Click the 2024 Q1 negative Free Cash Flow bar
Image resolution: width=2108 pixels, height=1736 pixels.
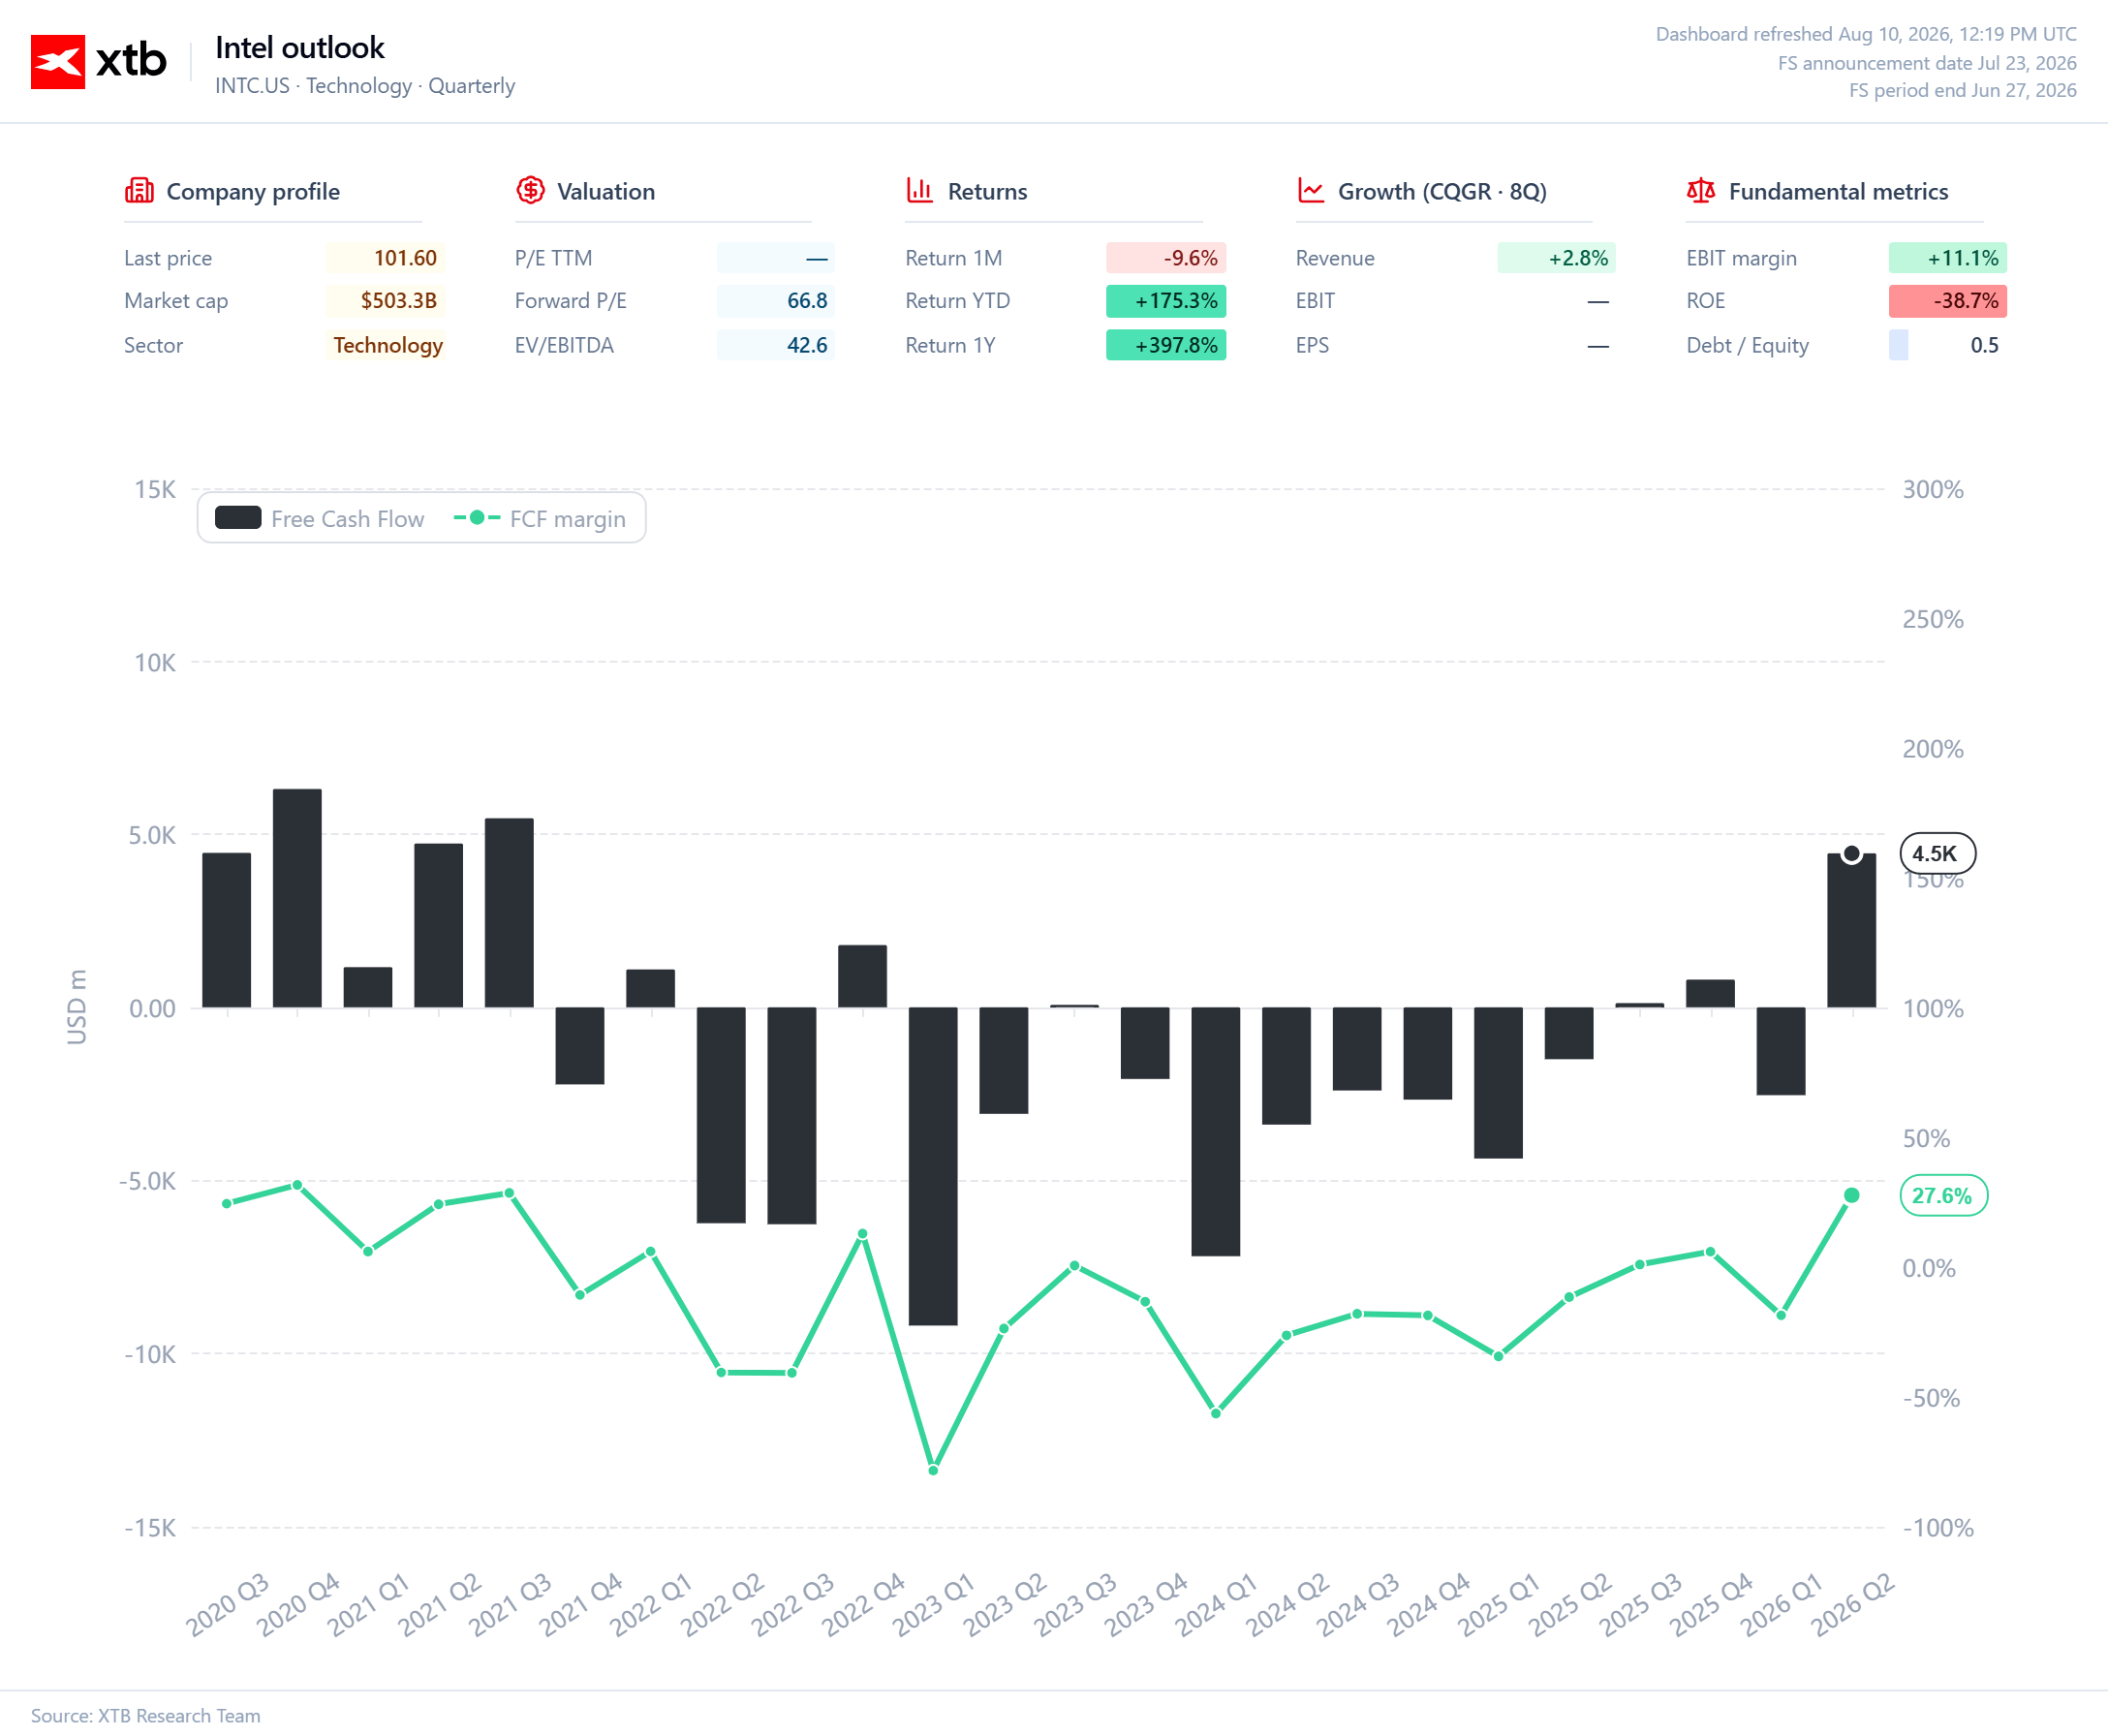click(x=1216, y=1131)
